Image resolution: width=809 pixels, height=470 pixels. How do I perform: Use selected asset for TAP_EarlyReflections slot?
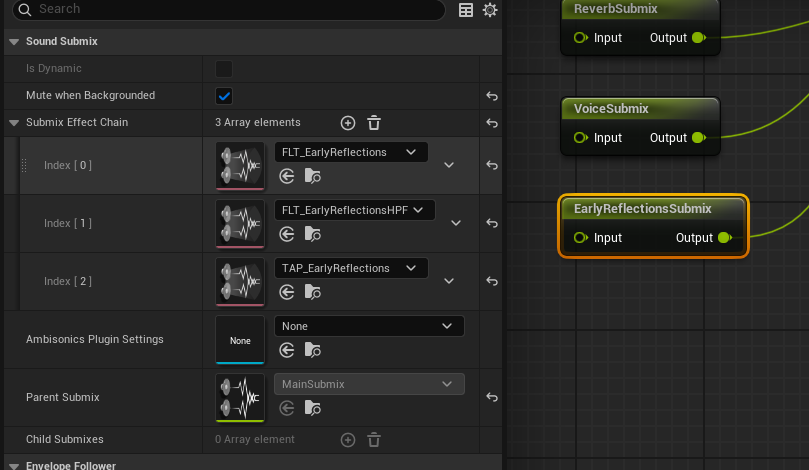287,293
